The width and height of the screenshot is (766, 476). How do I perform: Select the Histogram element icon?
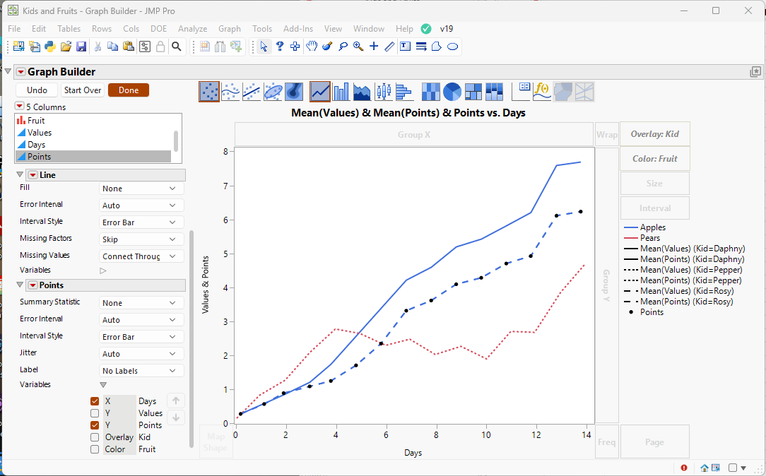pyautogui.click(x=404, y=91)
